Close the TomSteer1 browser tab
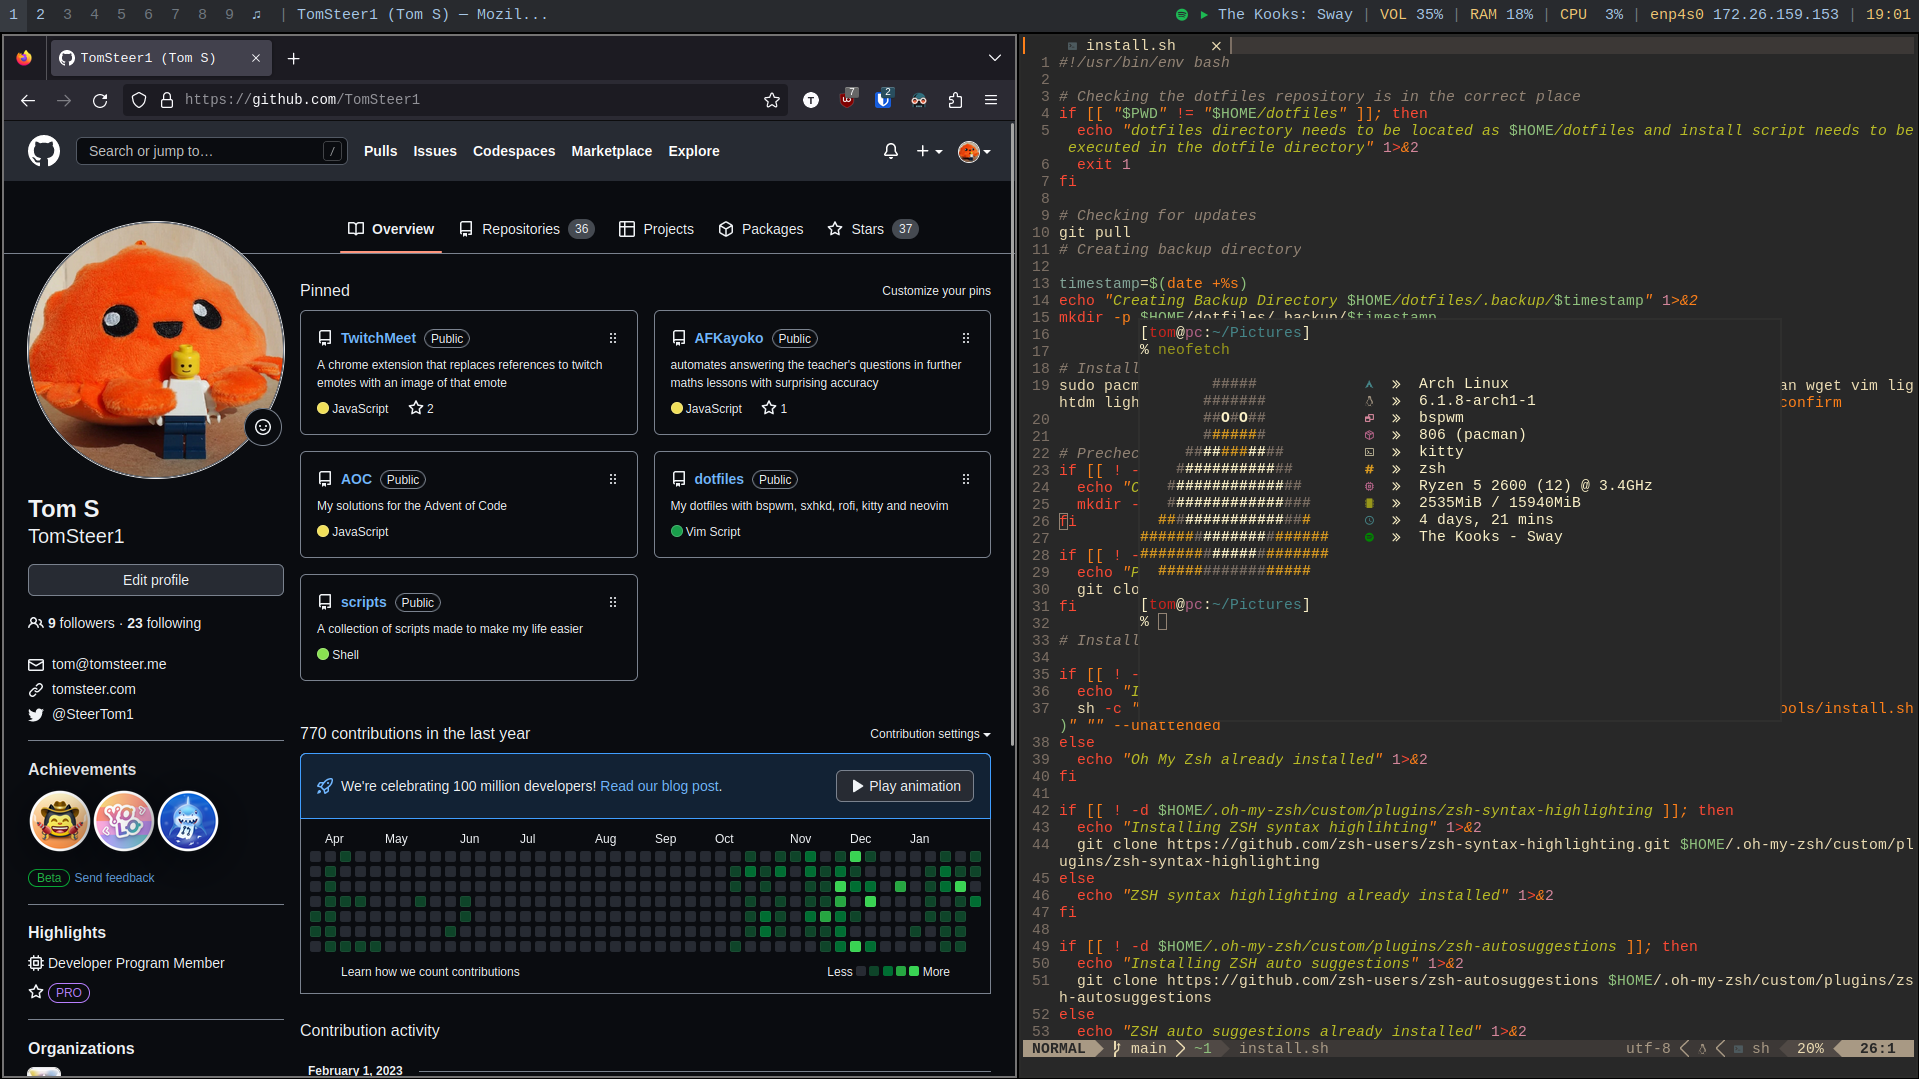The width and height of the screenshot is (1919, 1079). coord(256,58)
